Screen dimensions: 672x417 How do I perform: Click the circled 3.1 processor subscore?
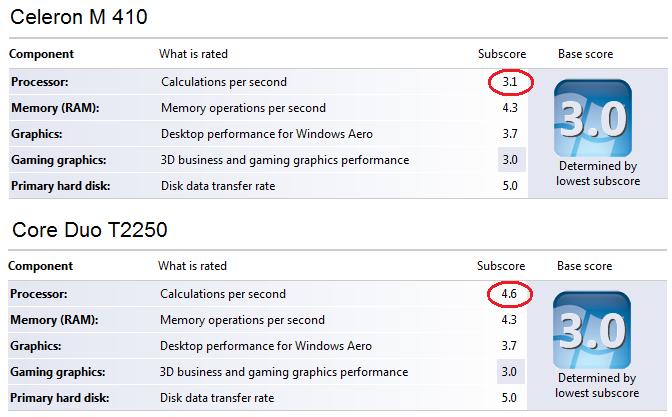click(x=510, y=82)
